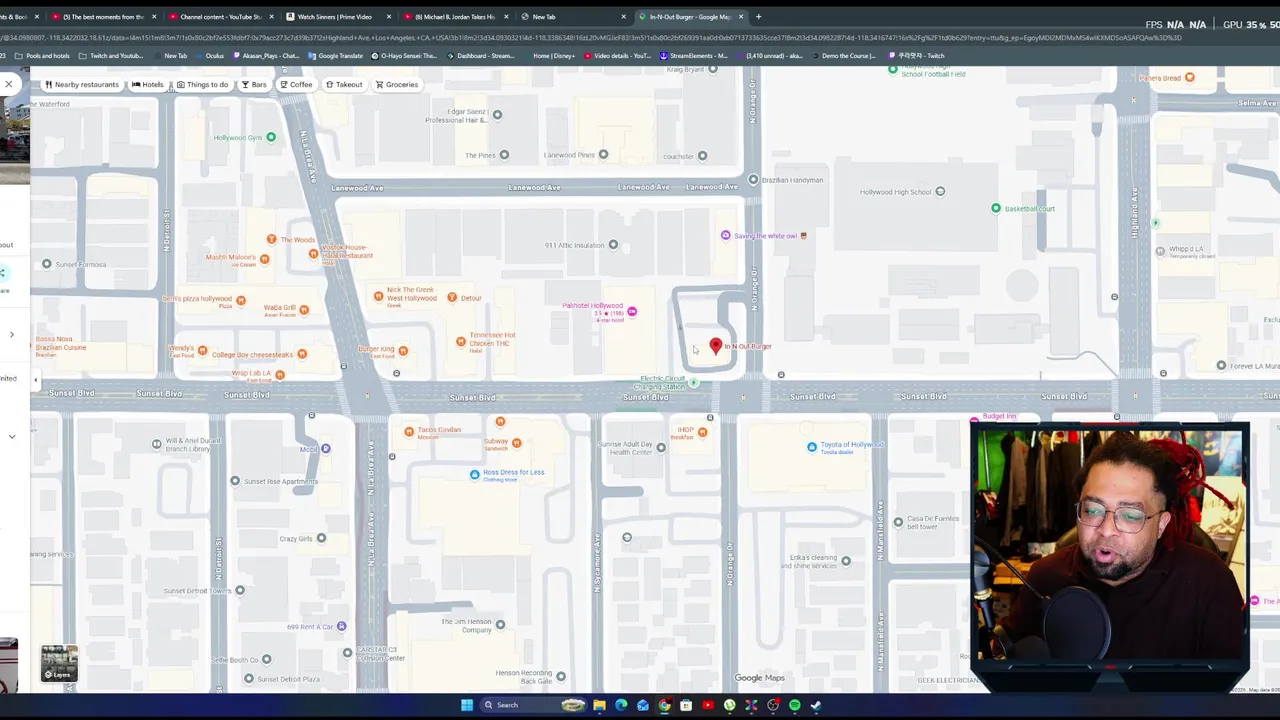
Task: Filter by Nearby restaurants chip
Action: 82,84
